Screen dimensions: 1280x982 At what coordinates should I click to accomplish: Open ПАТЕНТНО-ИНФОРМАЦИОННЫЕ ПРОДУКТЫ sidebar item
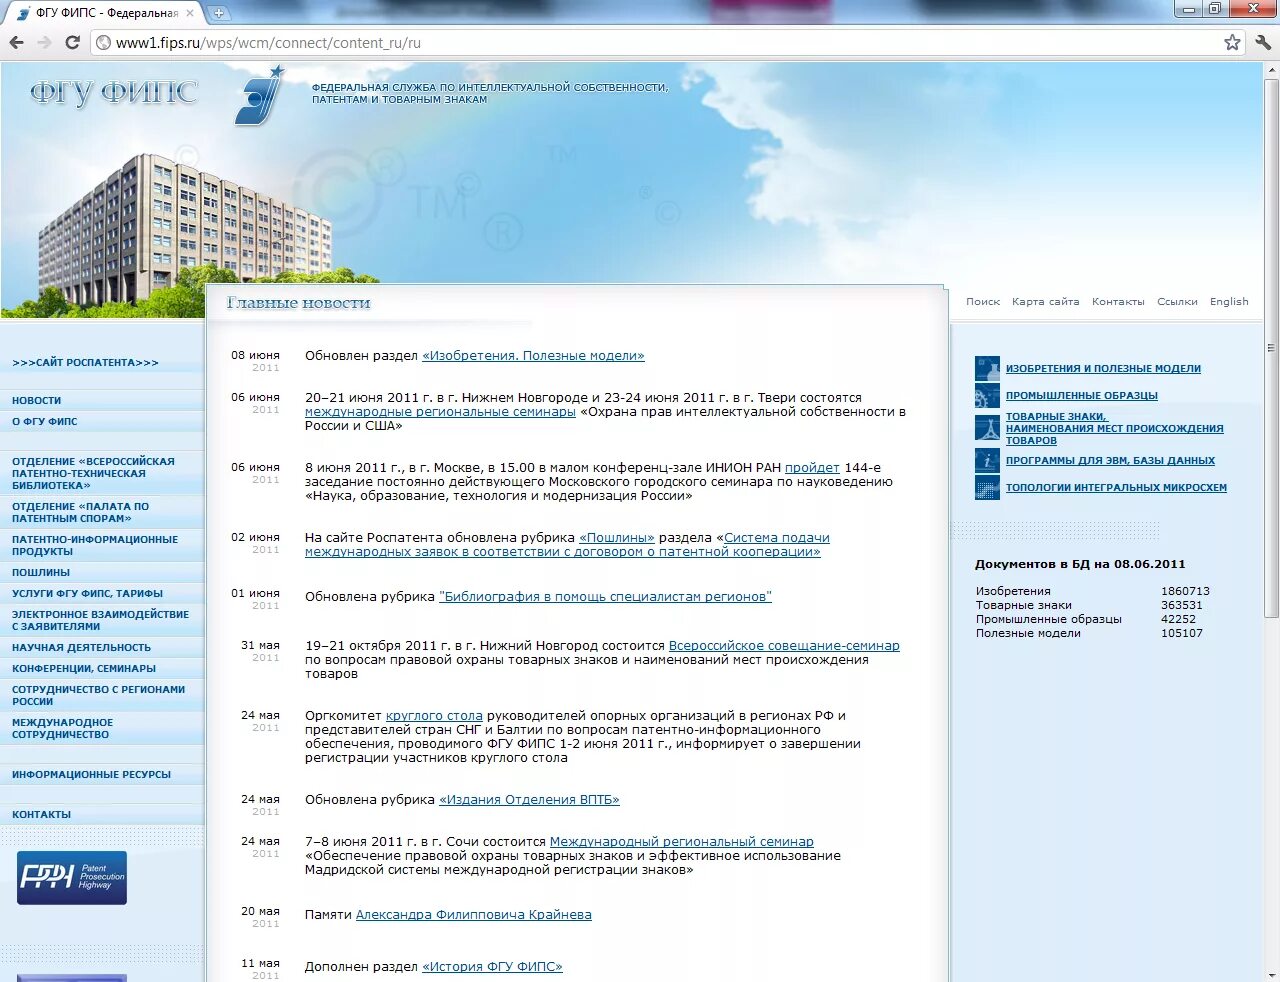(95, 545)
